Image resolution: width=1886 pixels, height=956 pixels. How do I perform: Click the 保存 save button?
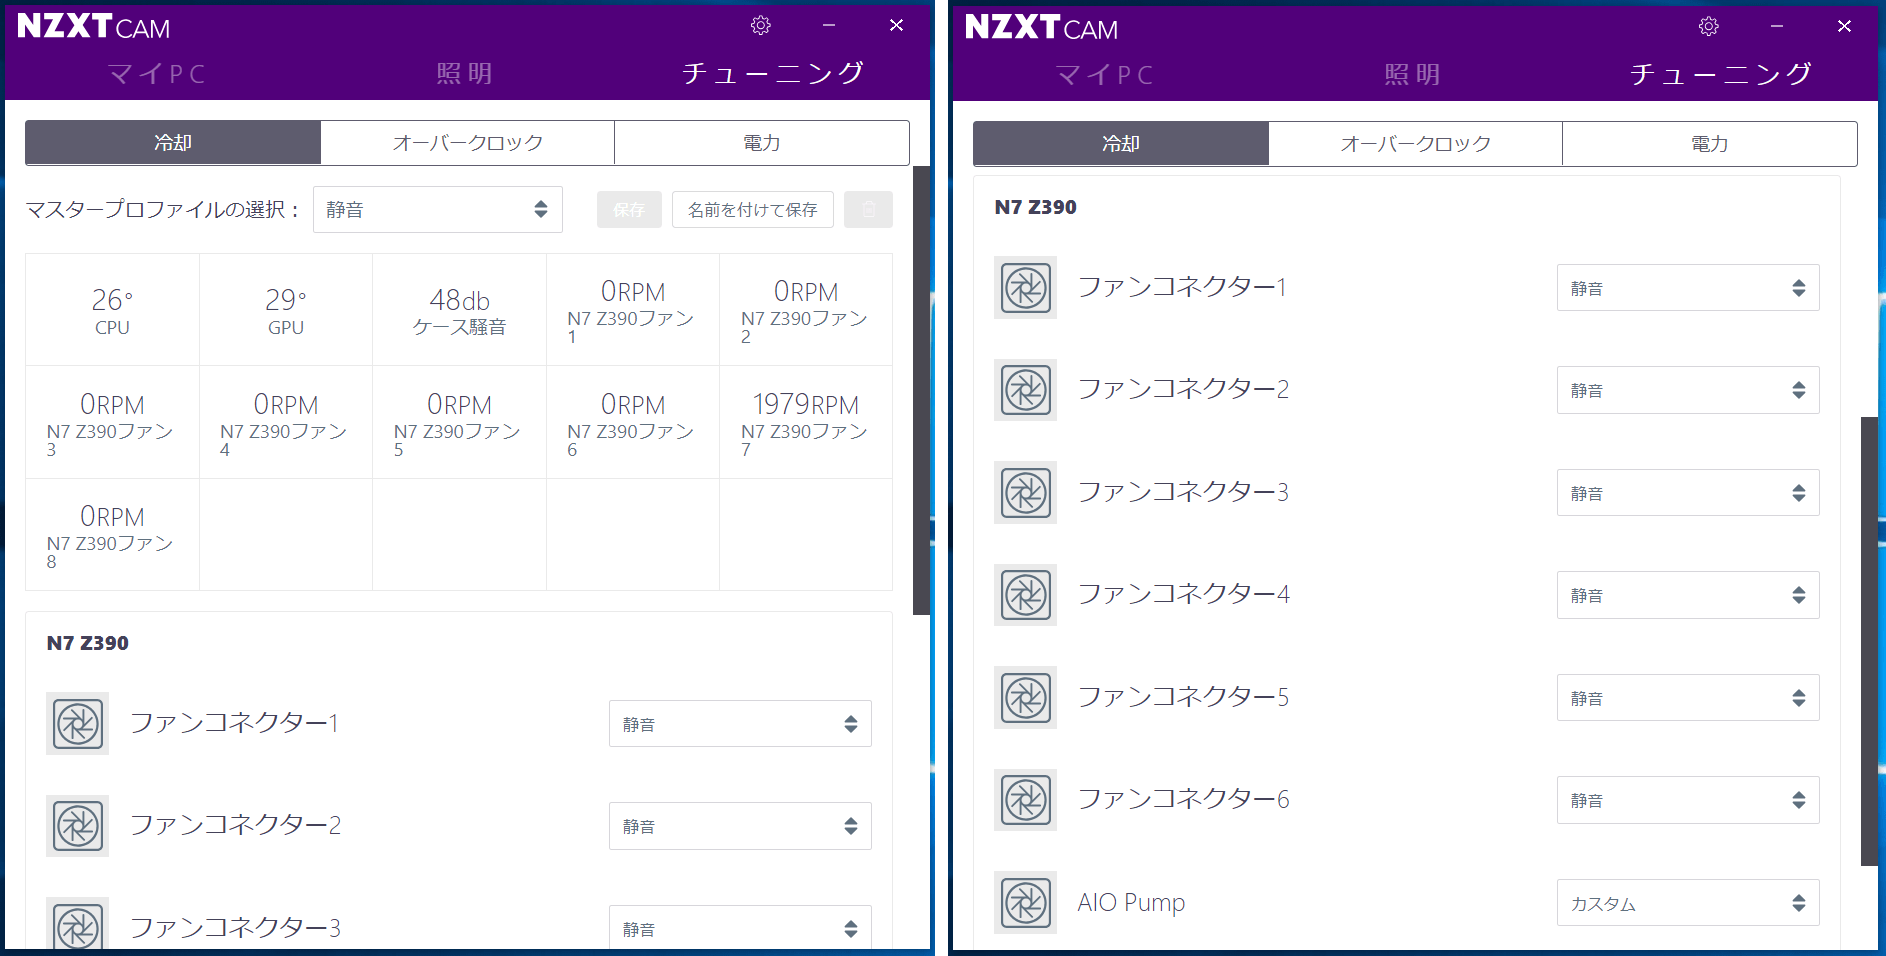(x=629, y=209)
